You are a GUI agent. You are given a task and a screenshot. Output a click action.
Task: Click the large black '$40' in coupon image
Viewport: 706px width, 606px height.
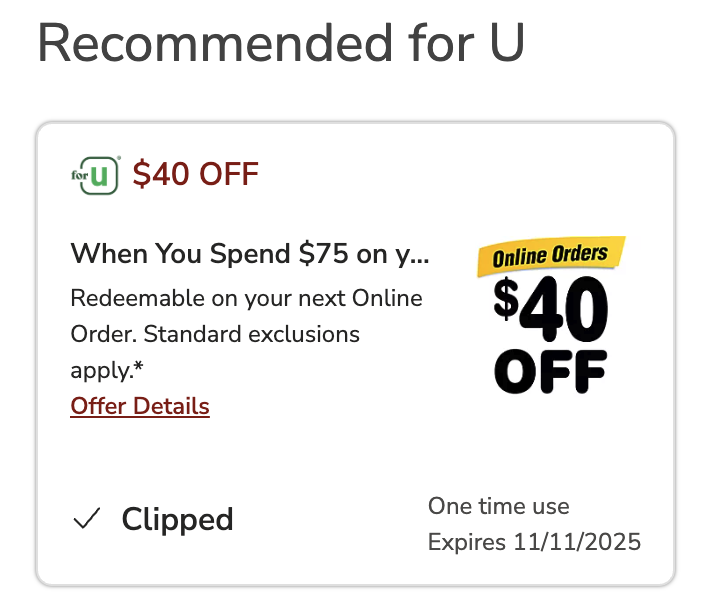(x=551, y=308)
